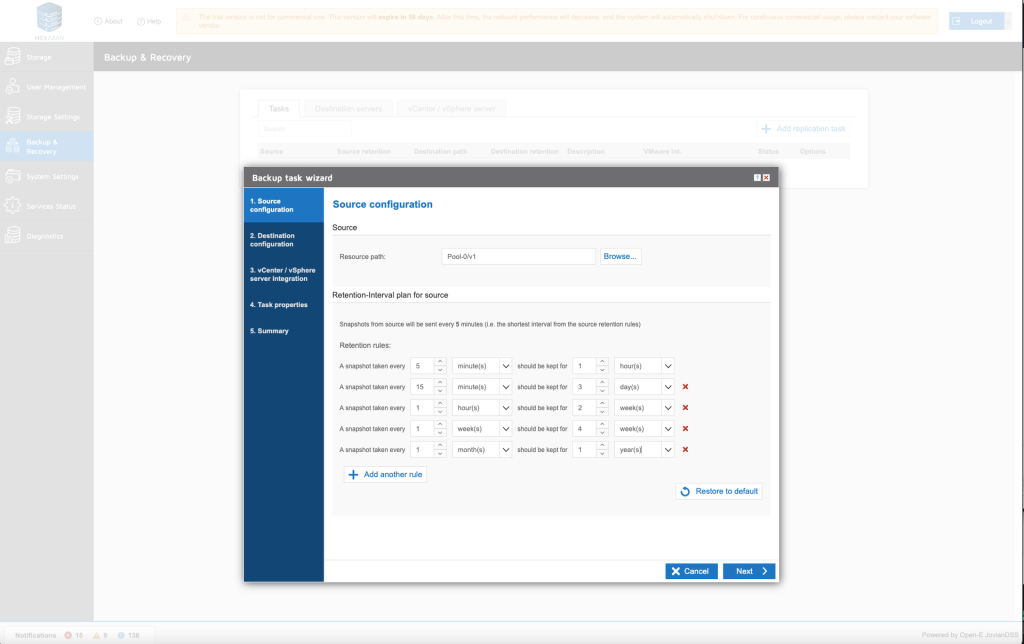The height and width of the screenshot is (644, 1024).
Task: Click Next to continue the wizard
Action: (749, 571)
